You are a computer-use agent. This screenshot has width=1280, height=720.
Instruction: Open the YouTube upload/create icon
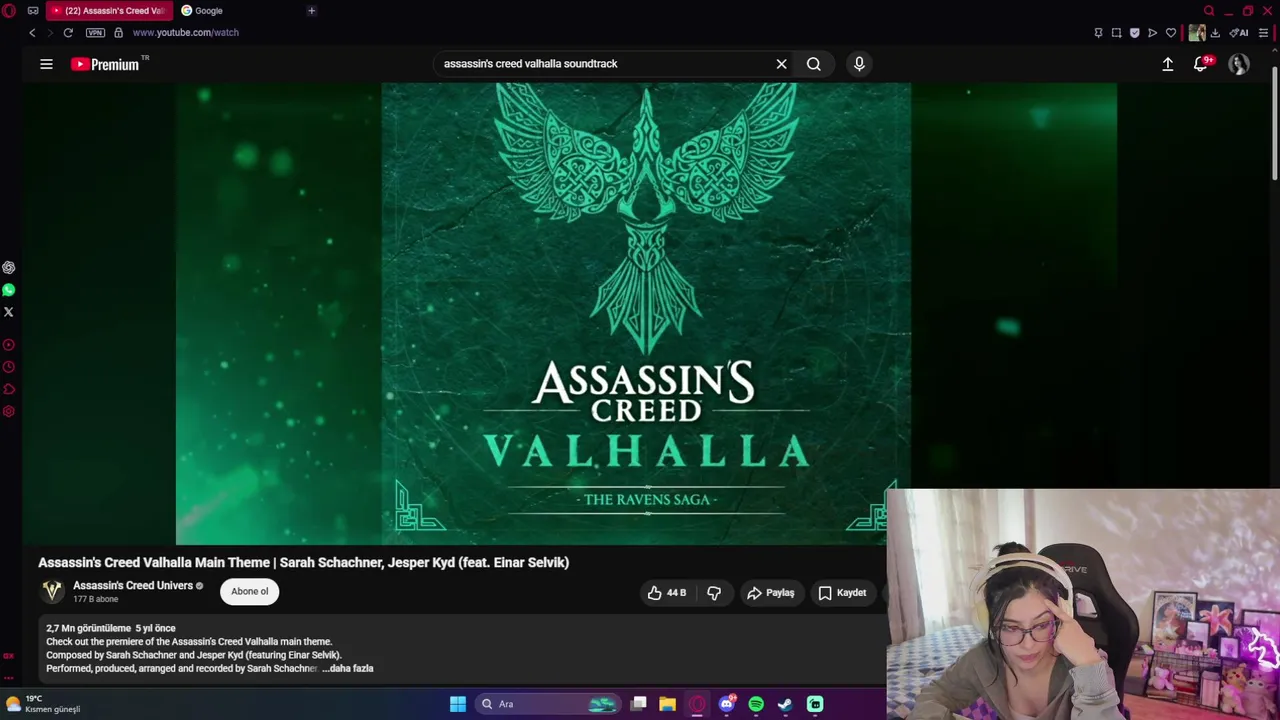pos(1167,64)
